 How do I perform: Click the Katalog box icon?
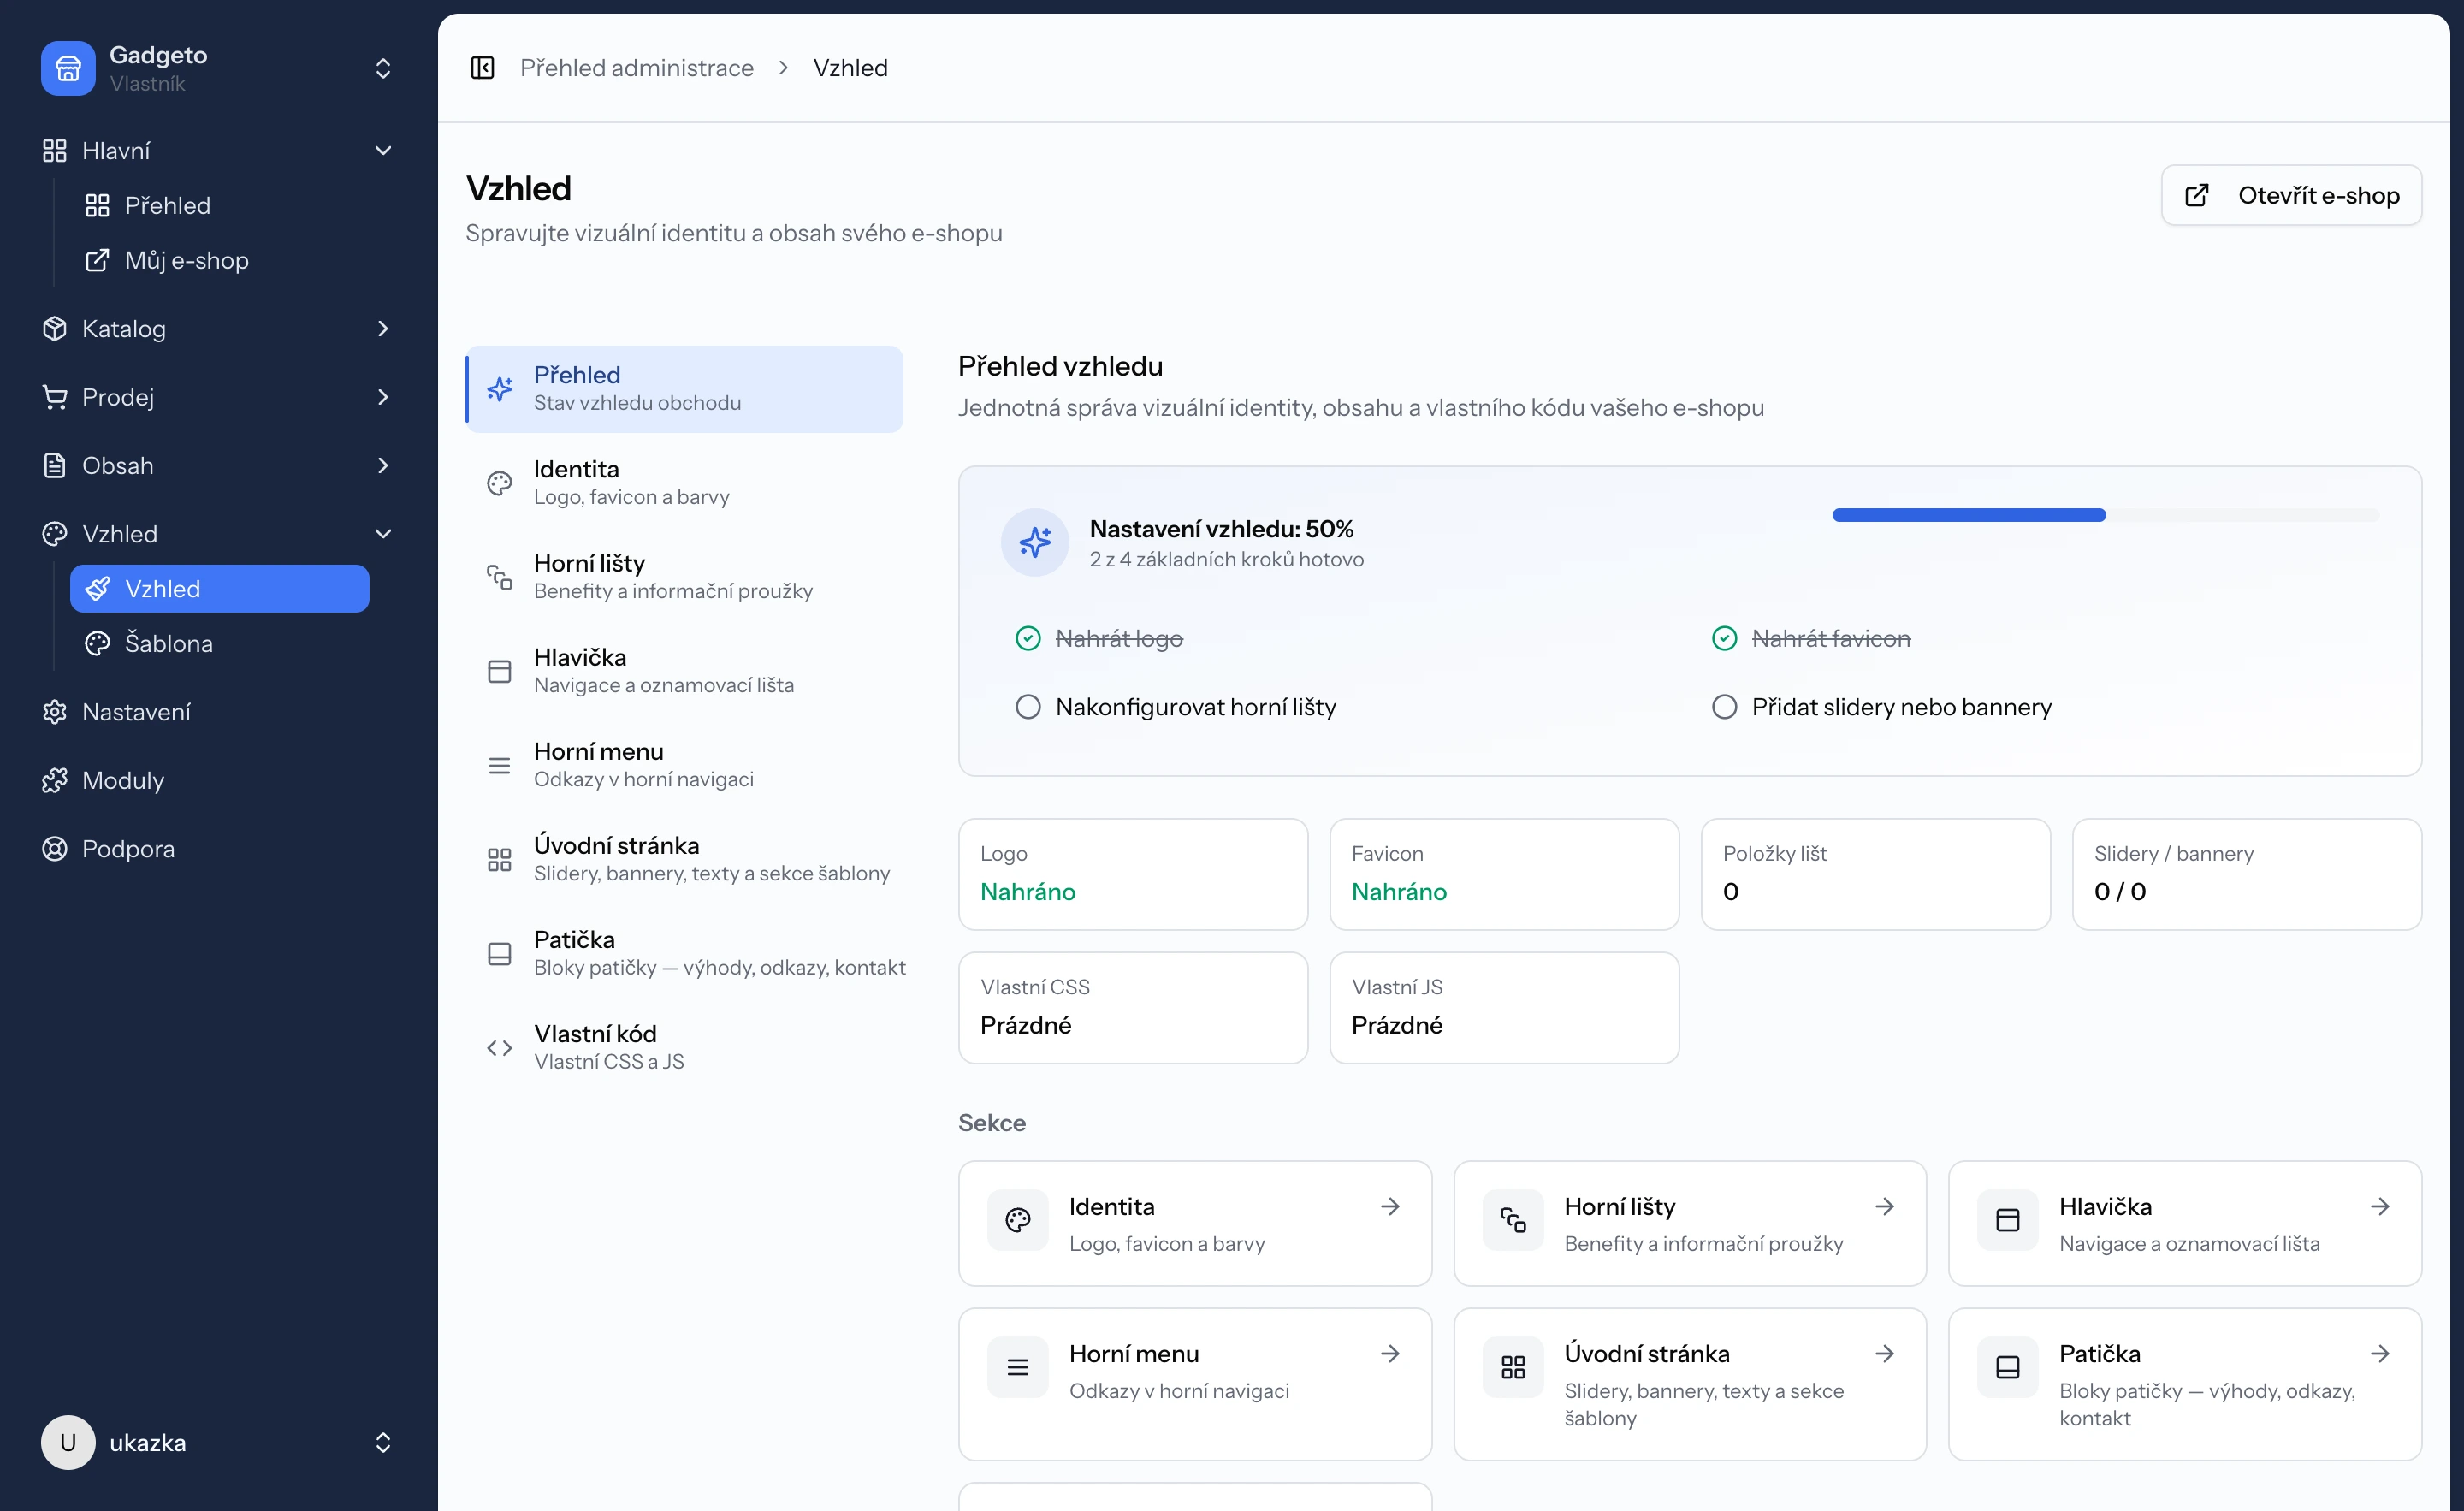pos(54,329)
